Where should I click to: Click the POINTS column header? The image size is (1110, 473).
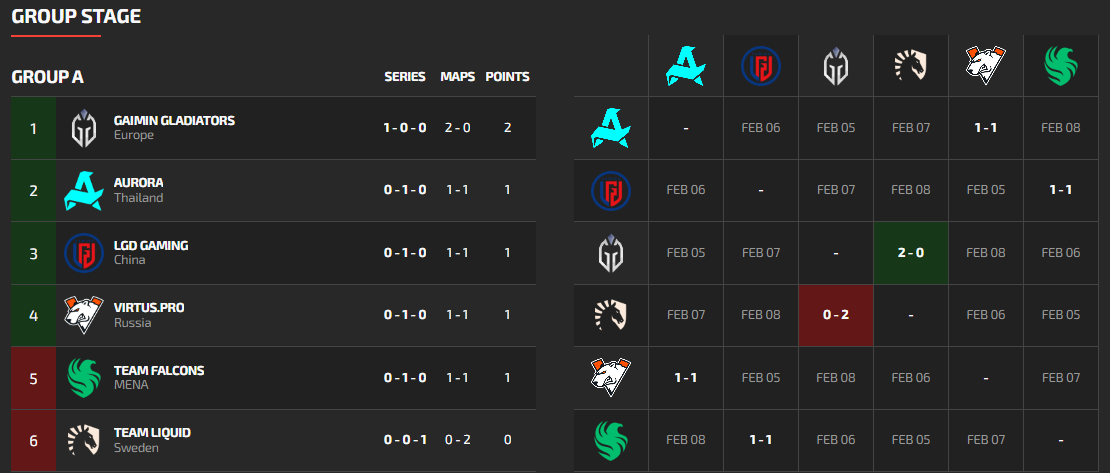tap(508, 76)
